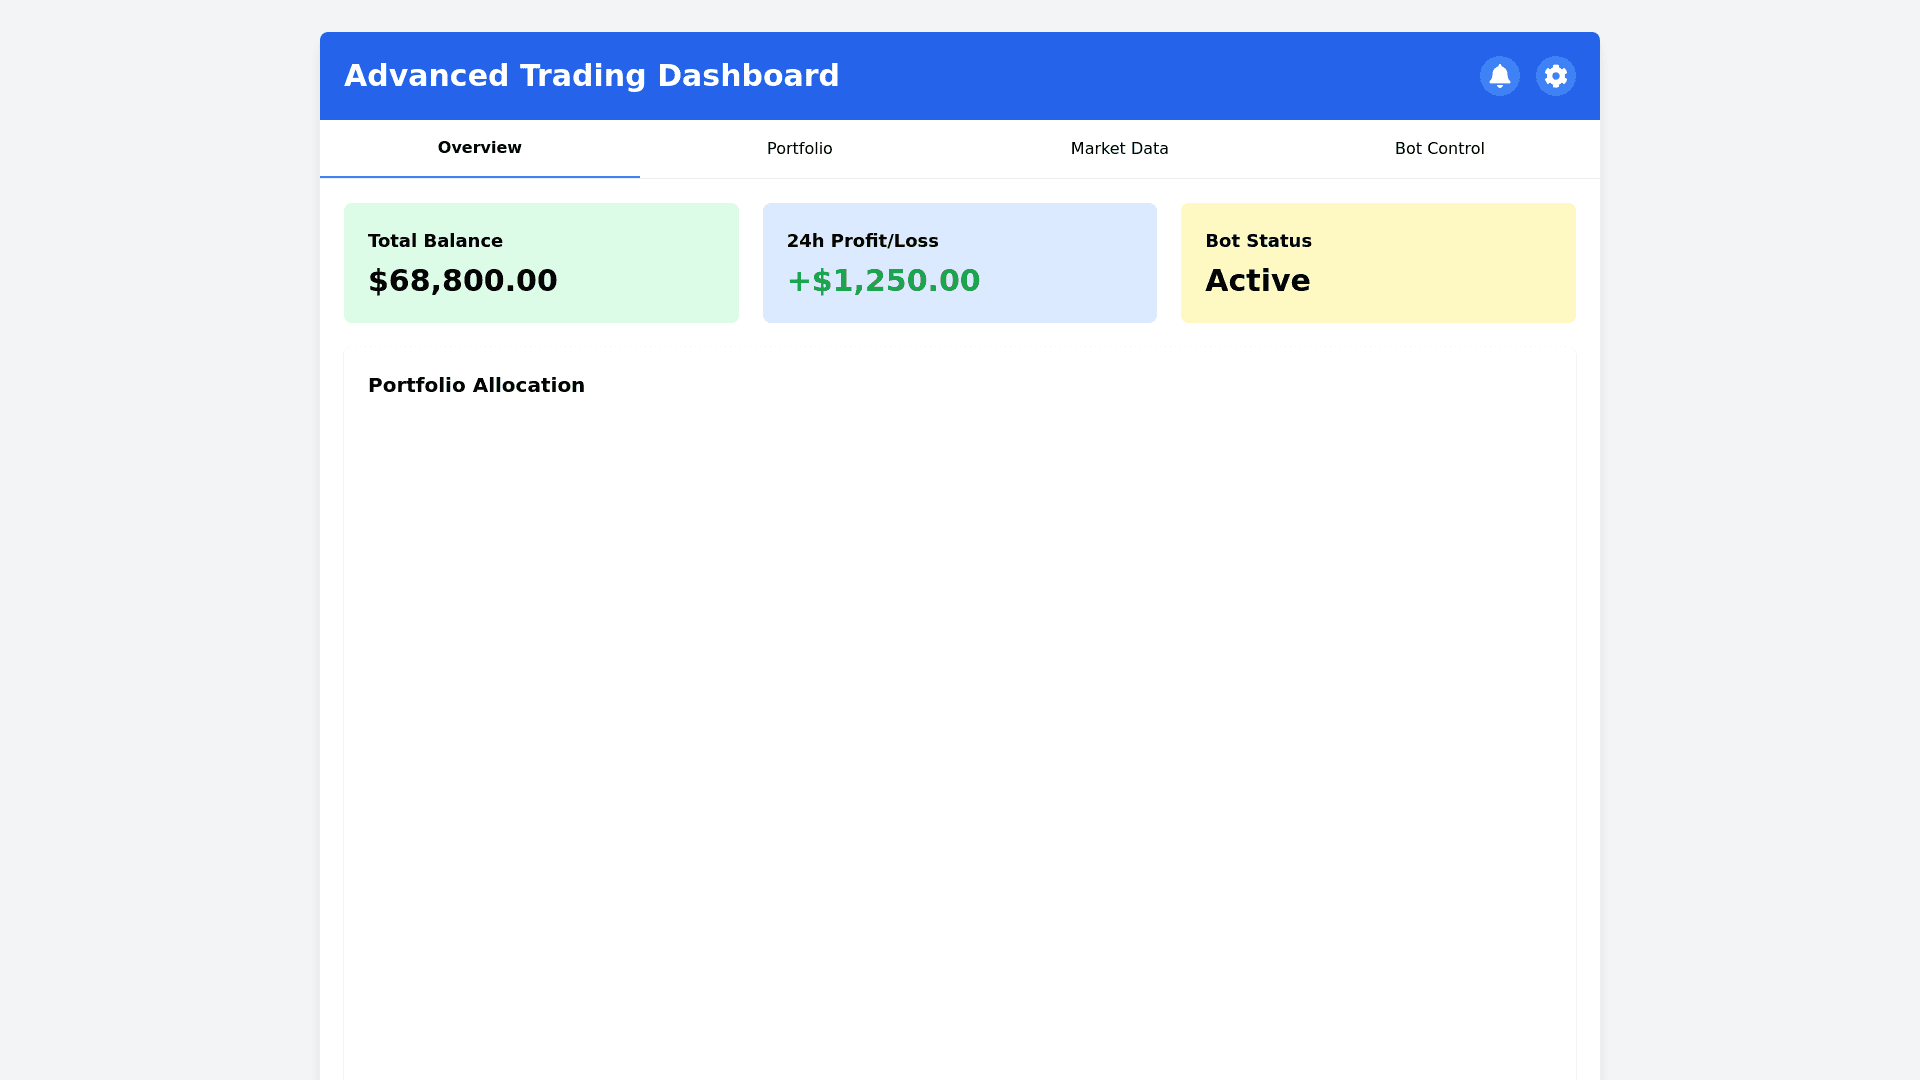Click the blue 24h Profit/Loss card
This screenshot has width=1920, height=1080.
coord(1070,262)
